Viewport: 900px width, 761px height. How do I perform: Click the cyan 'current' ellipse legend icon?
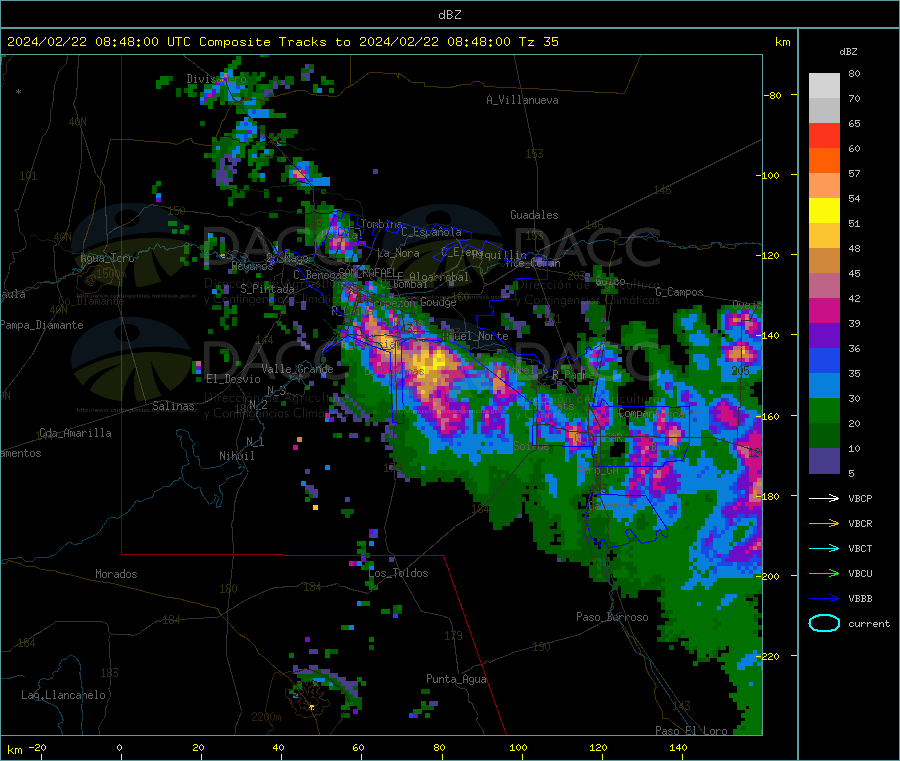pos(824,623)
